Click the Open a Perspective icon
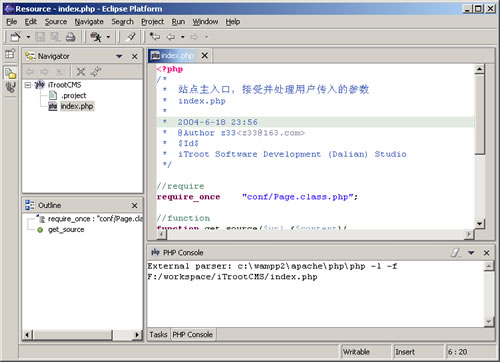This screenshot has height=362, width=500. tap(10, 53)
